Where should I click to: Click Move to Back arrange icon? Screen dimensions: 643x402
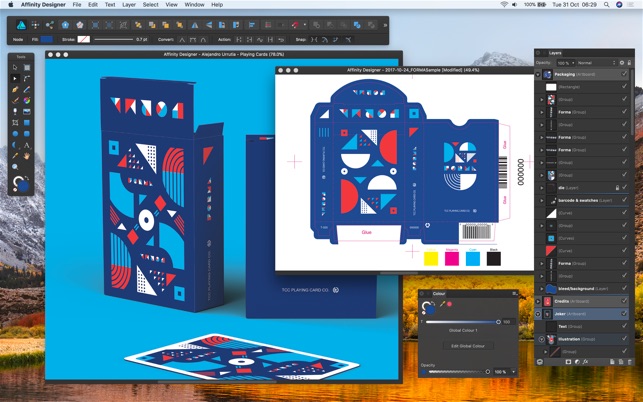[138, 25]
